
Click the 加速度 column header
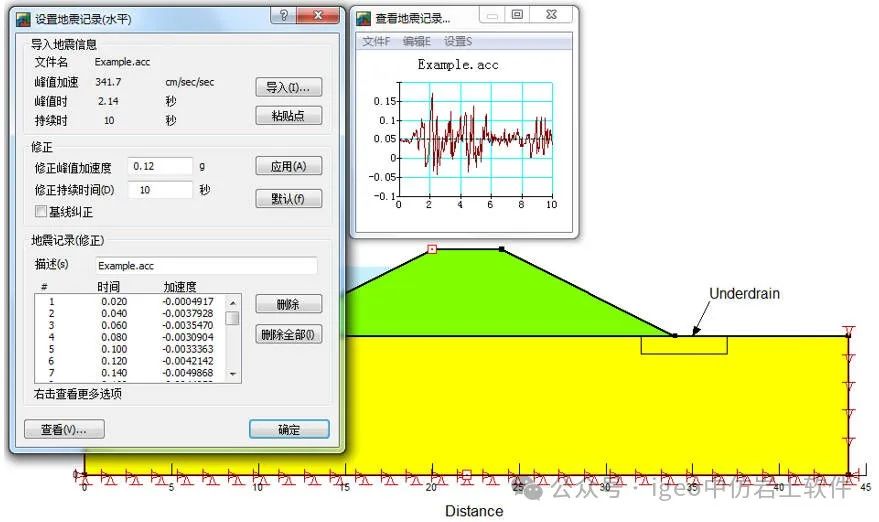coord(180,287)
